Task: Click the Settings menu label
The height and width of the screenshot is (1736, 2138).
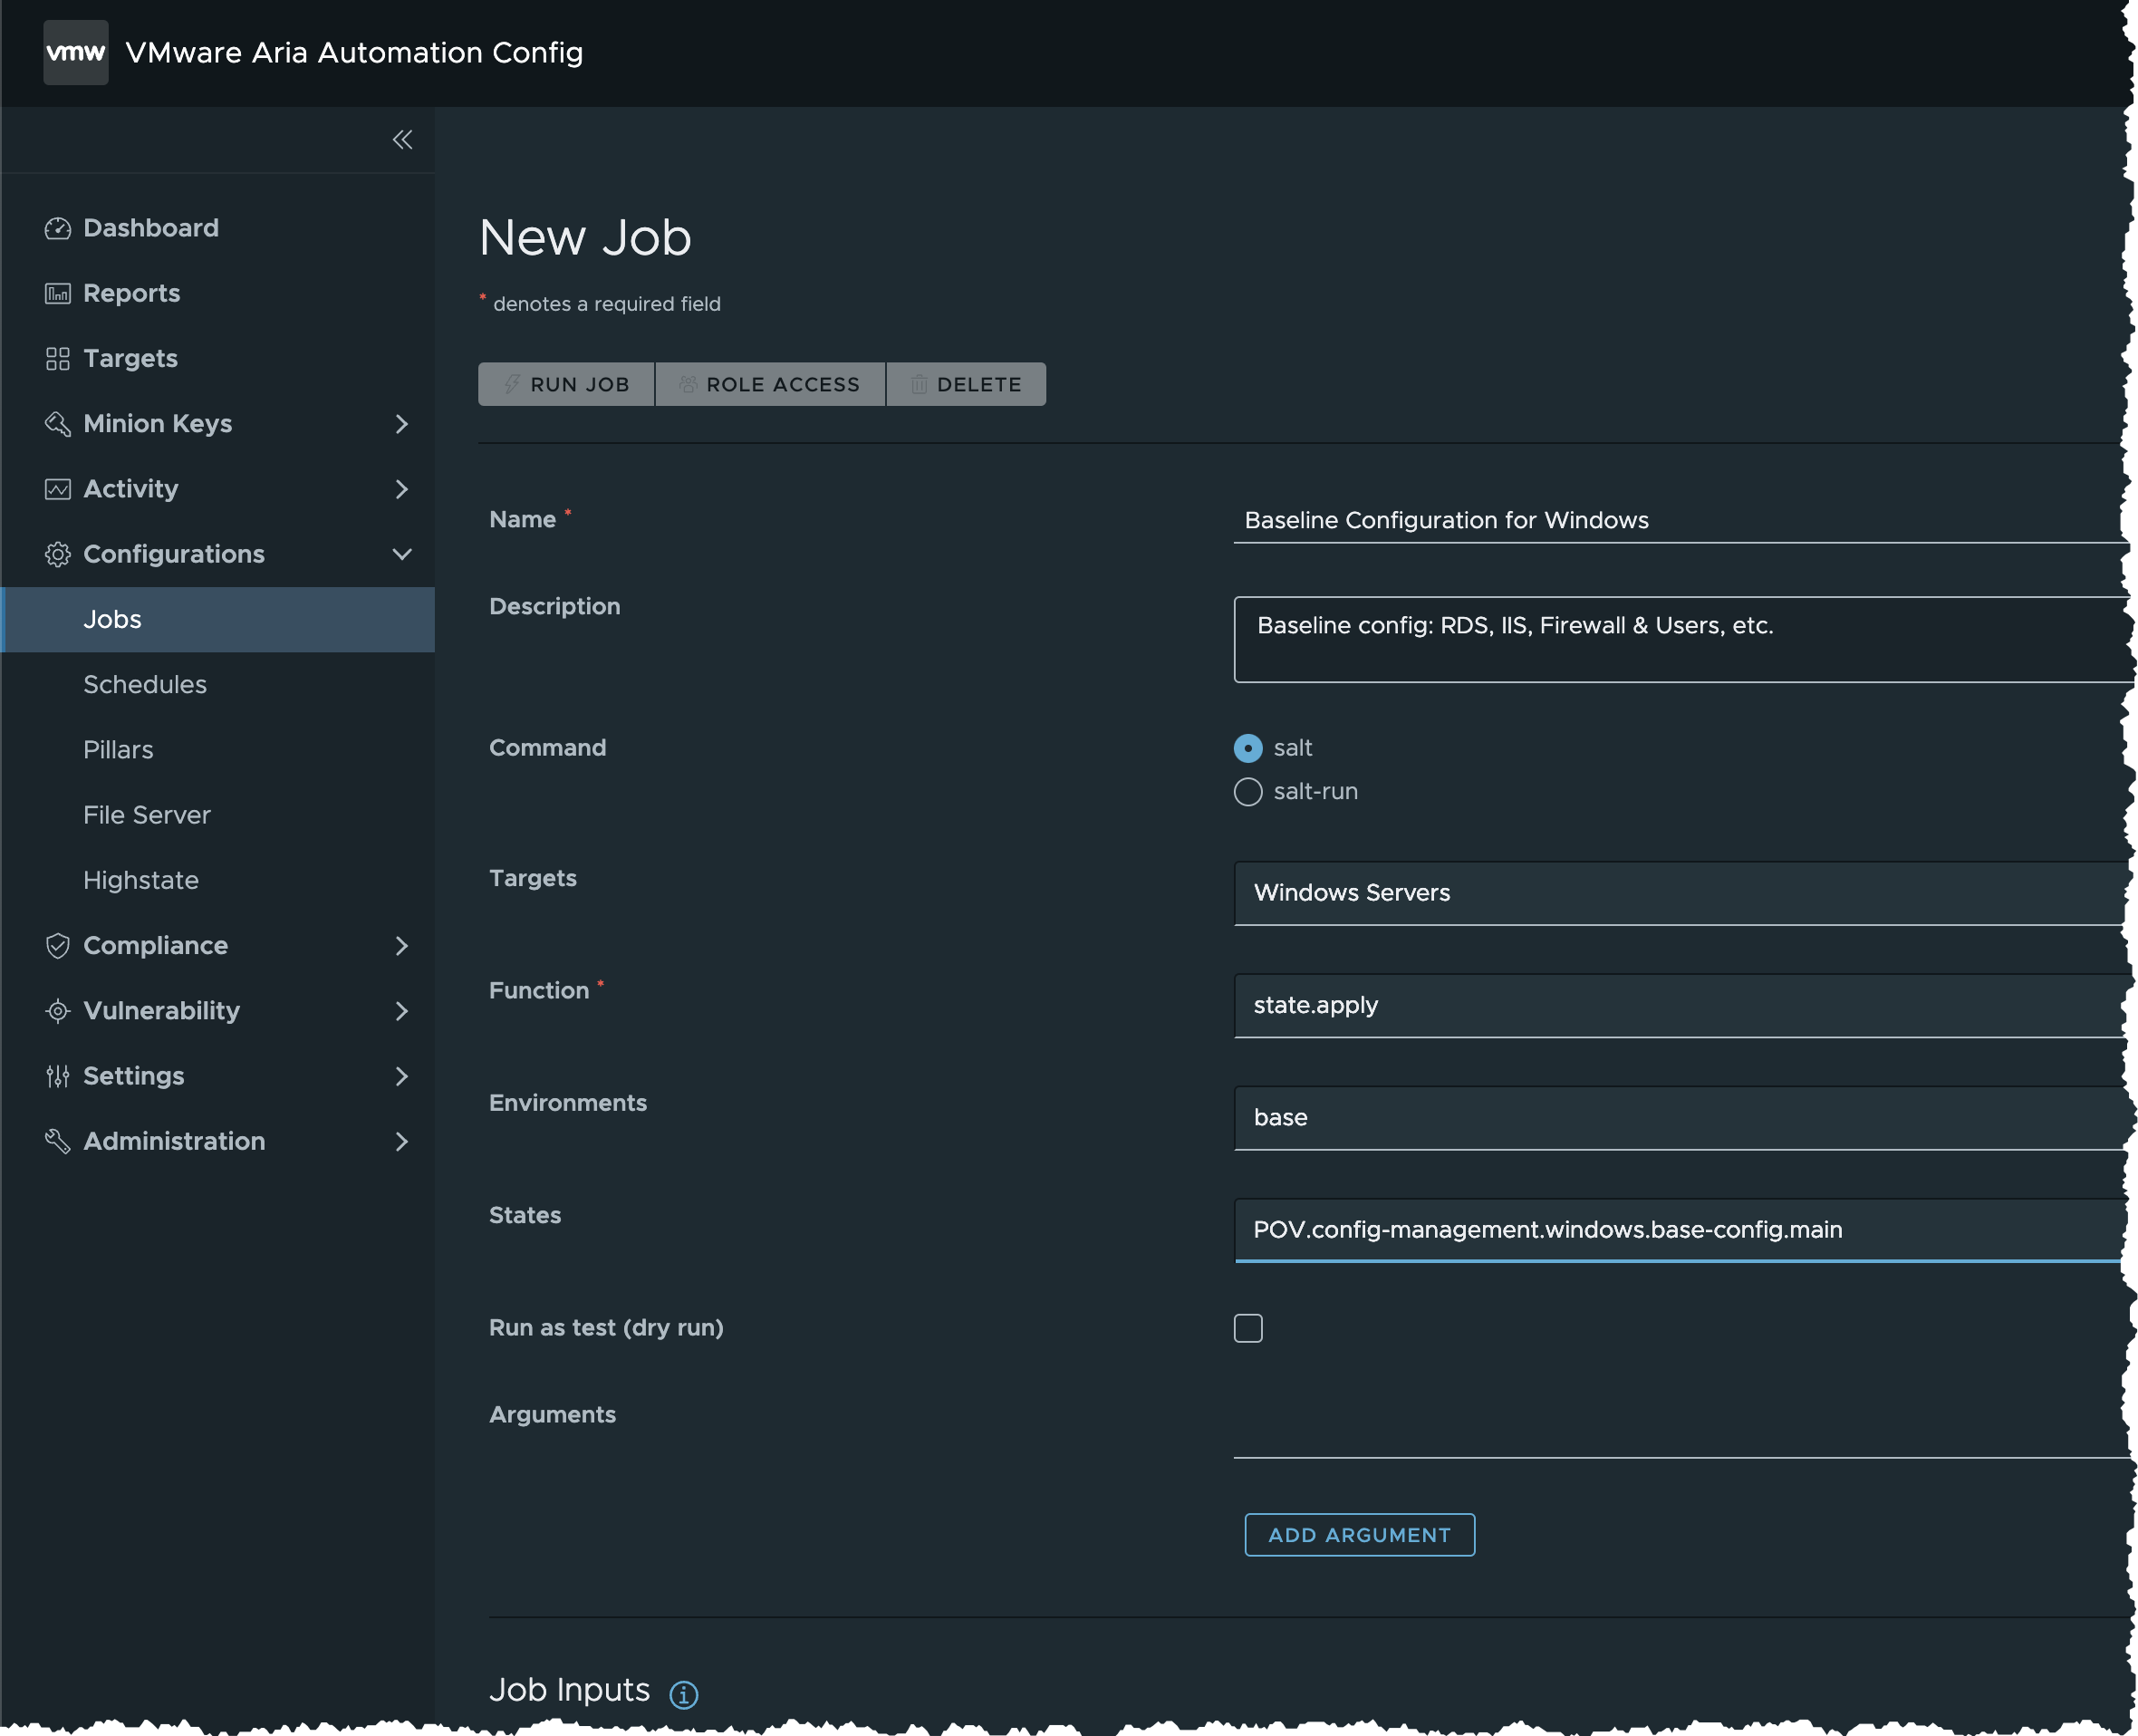Action: click(x=134, y=1076)
